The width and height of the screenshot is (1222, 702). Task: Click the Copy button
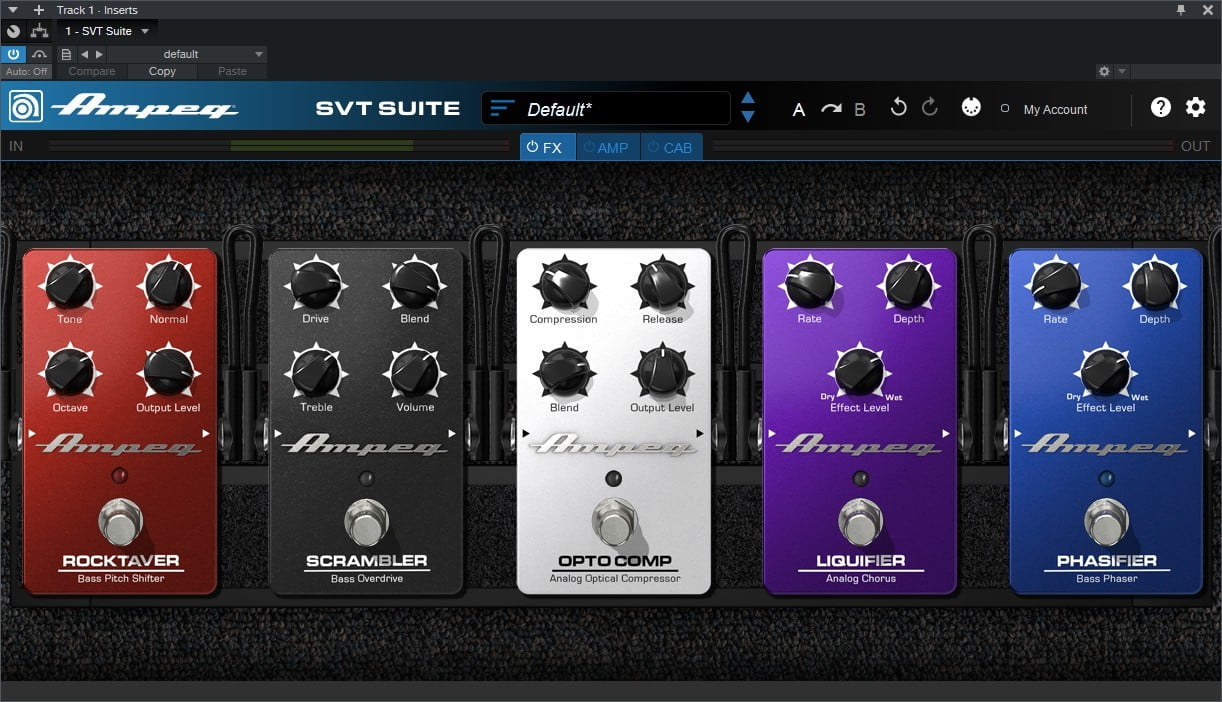coord(162,72)
